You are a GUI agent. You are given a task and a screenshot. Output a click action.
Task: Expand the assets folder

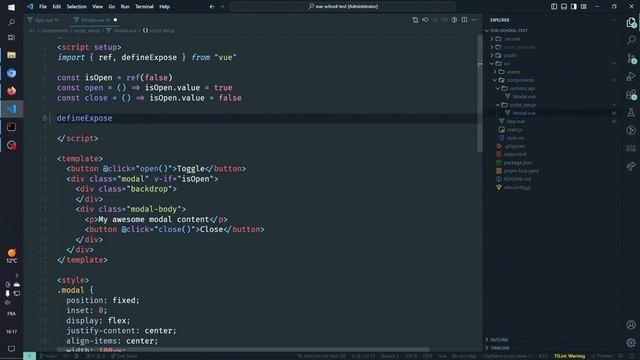513,72
